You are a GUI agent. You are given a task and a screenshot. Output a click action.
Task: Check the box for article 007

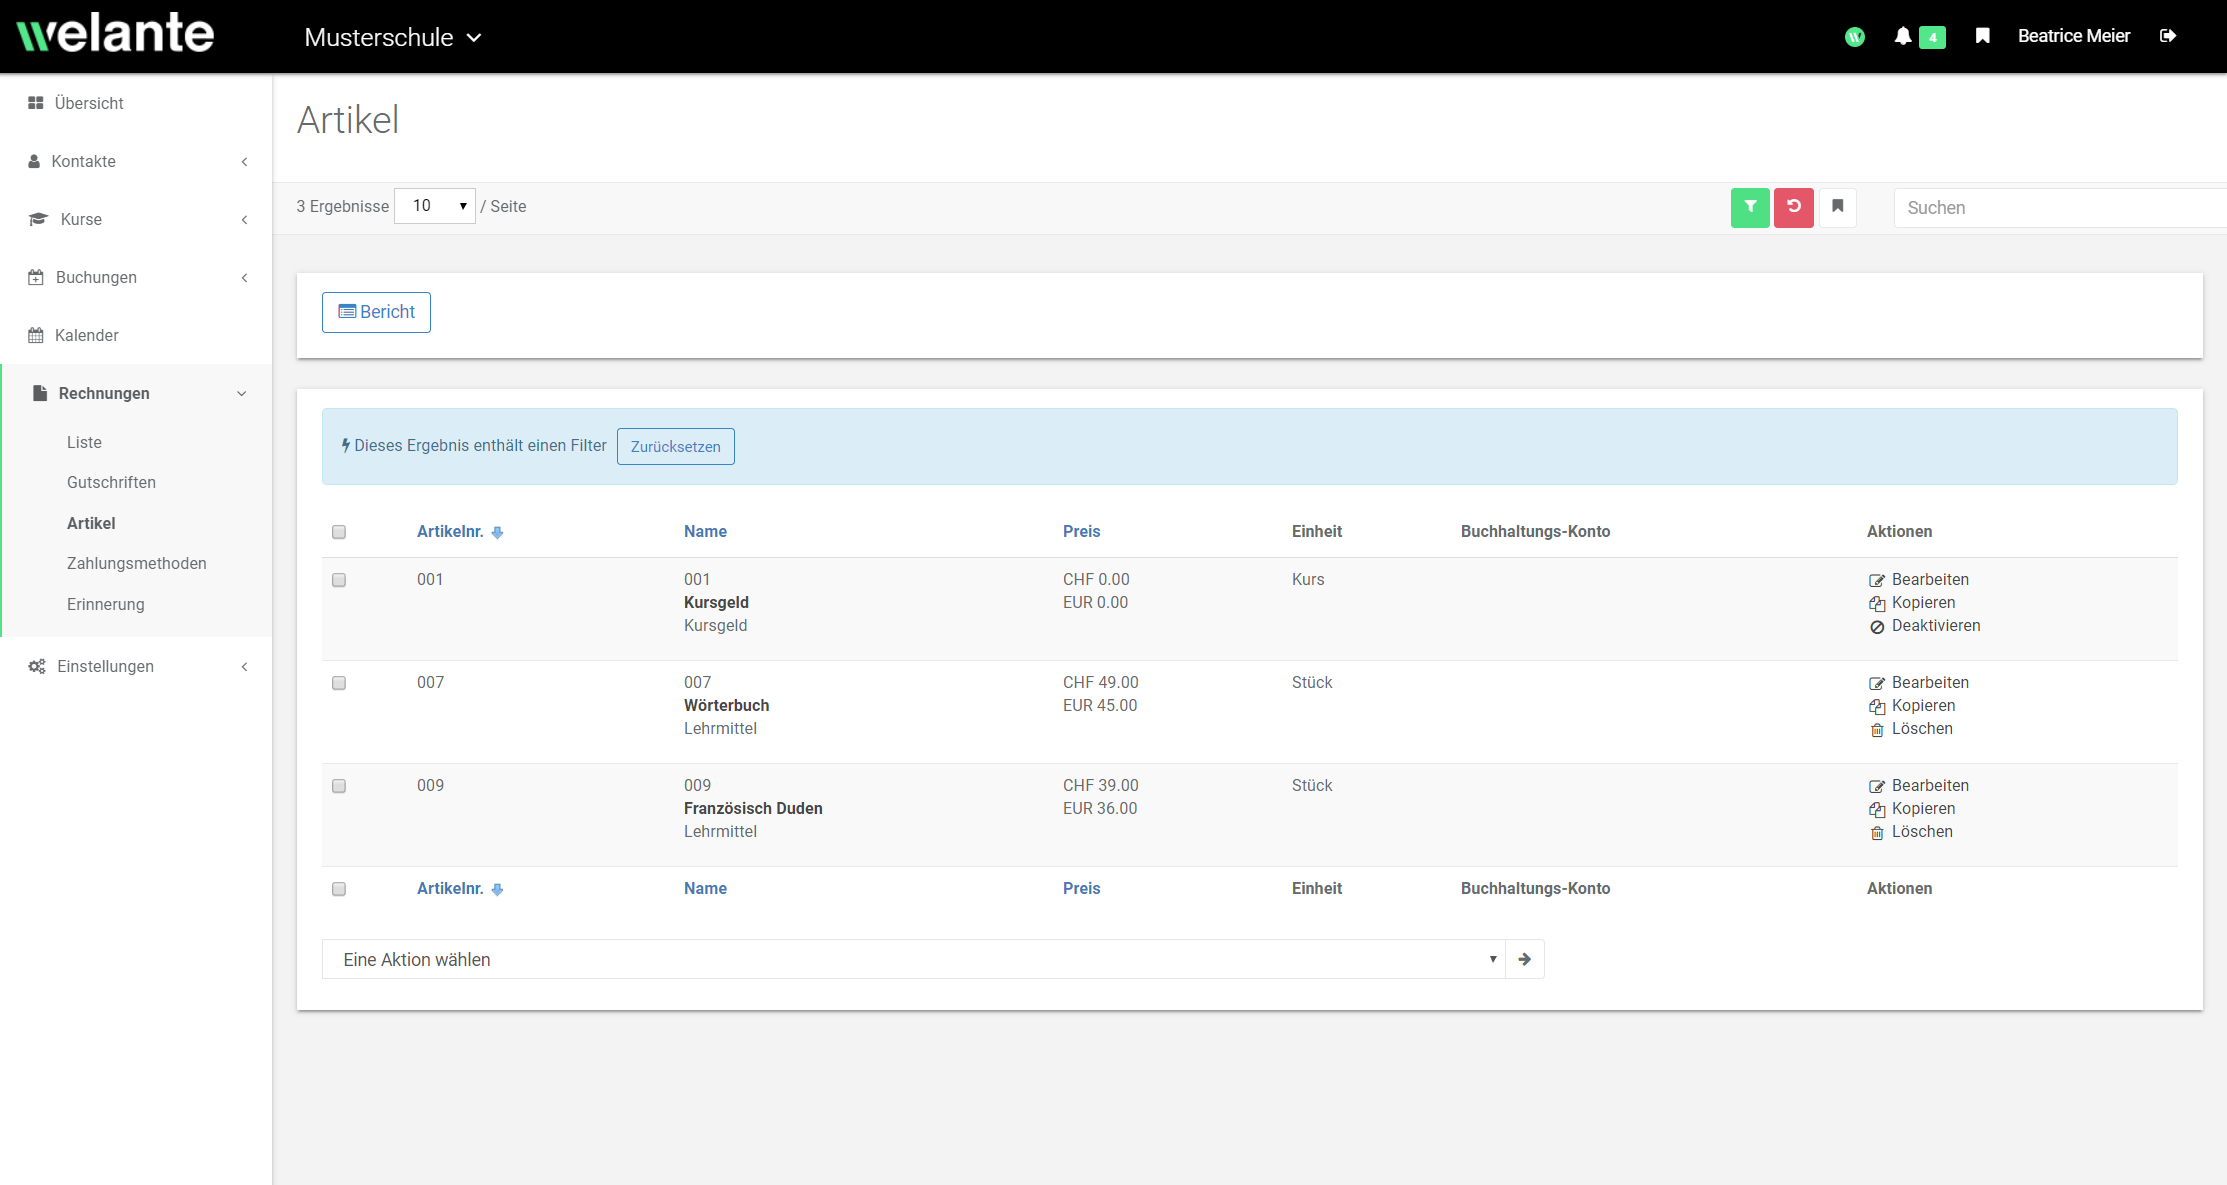[339, 683]
